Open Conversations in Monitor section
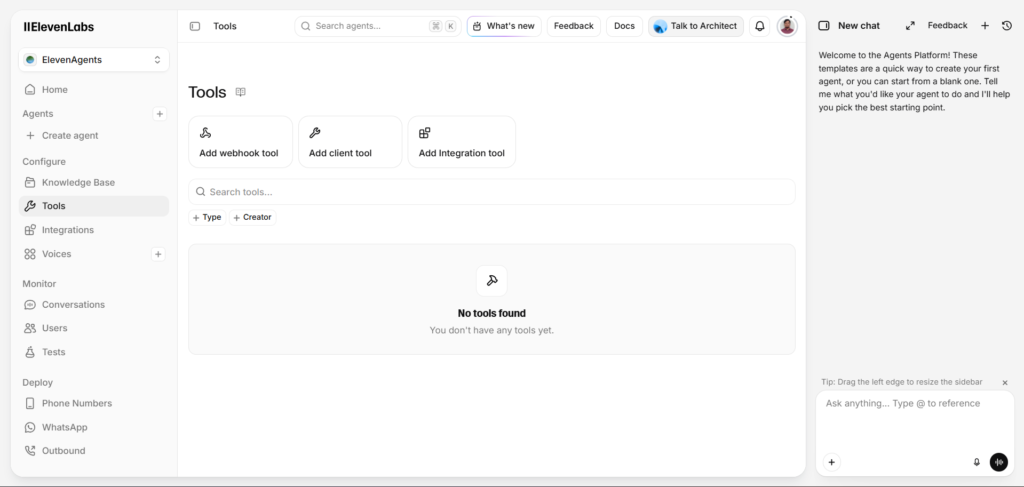 tap(93, 304)
